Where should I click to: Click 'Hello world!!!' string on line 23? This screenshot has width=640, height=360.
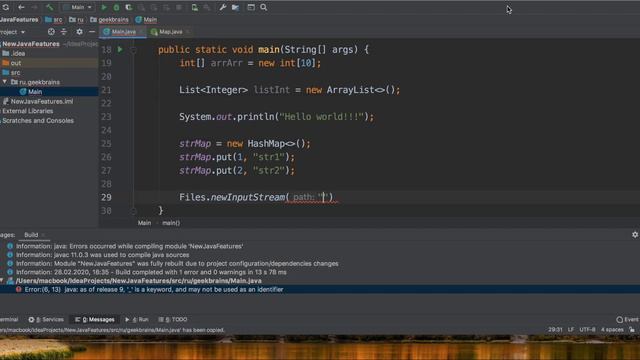pyautogui.click(x=321, y=117)
